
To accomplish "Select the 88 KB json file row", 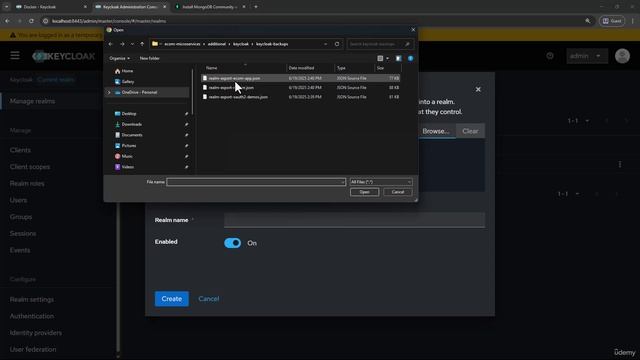I will coord(301,87).
